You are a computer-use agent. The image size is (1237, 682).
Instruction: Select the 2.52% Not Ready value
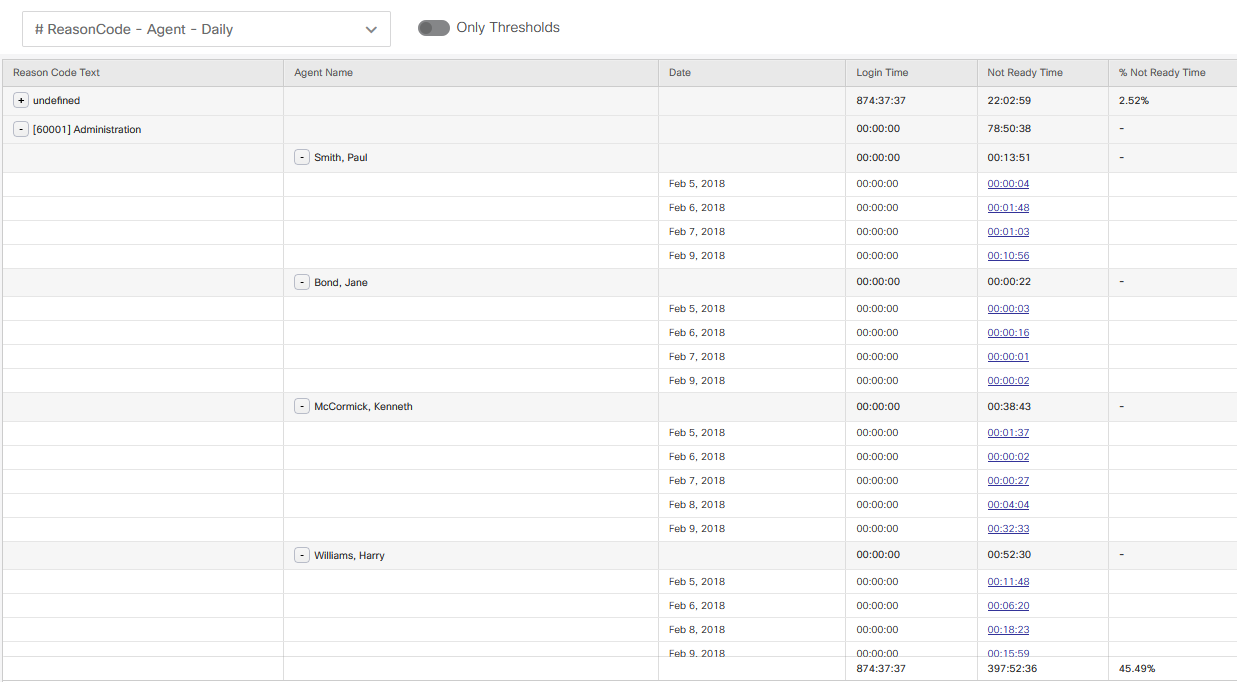point(1134,101)
